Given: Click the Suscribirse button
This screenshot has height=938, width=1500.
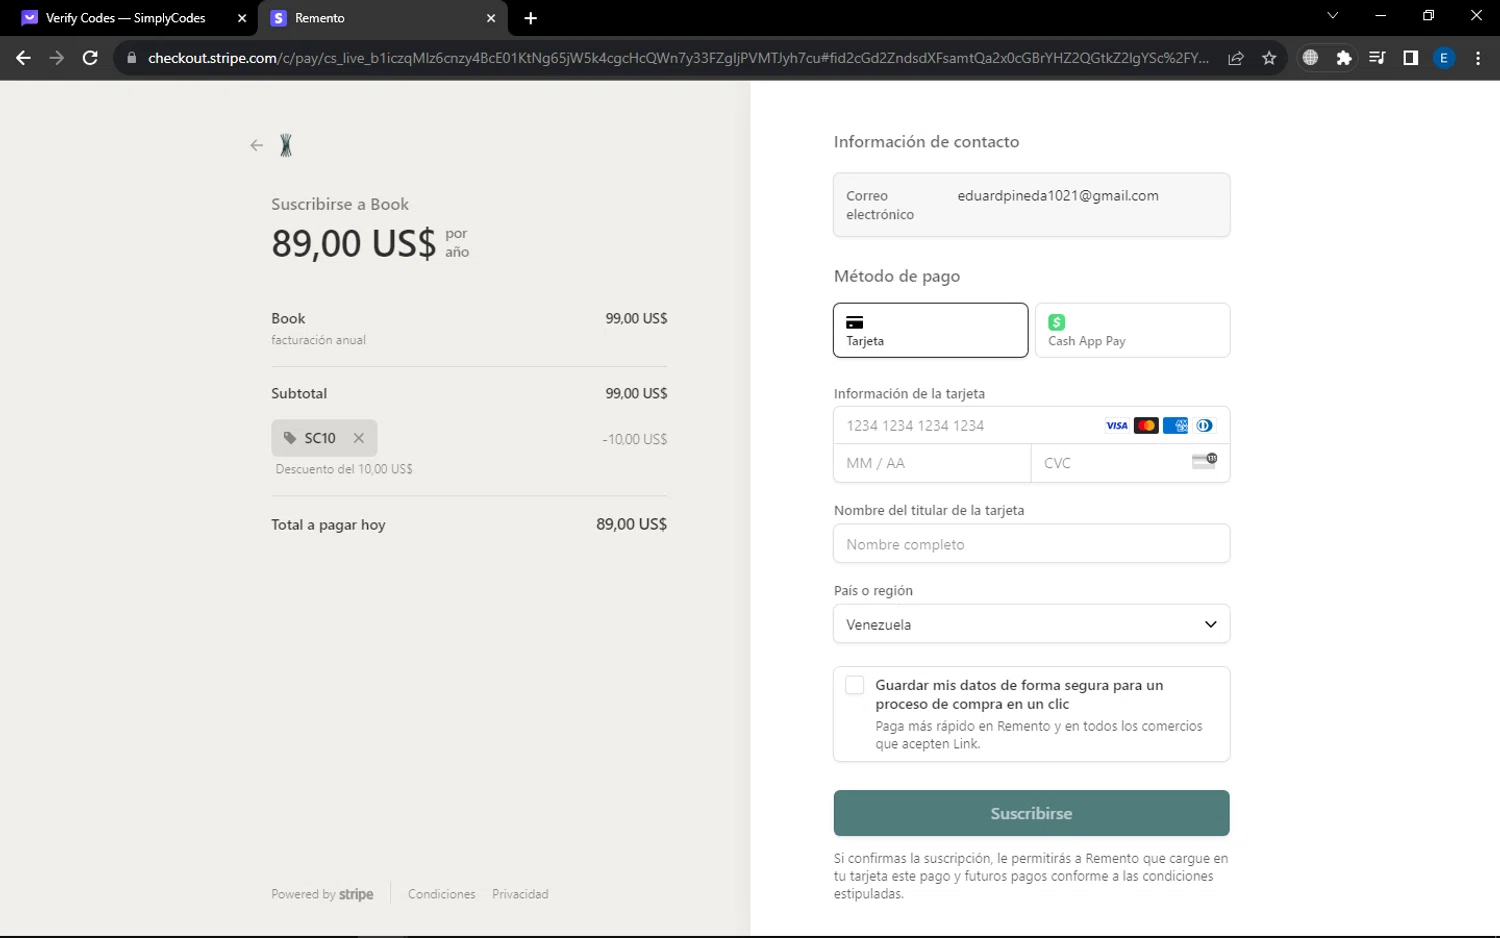Looking at the screenshot, I should coord(1031,813).
